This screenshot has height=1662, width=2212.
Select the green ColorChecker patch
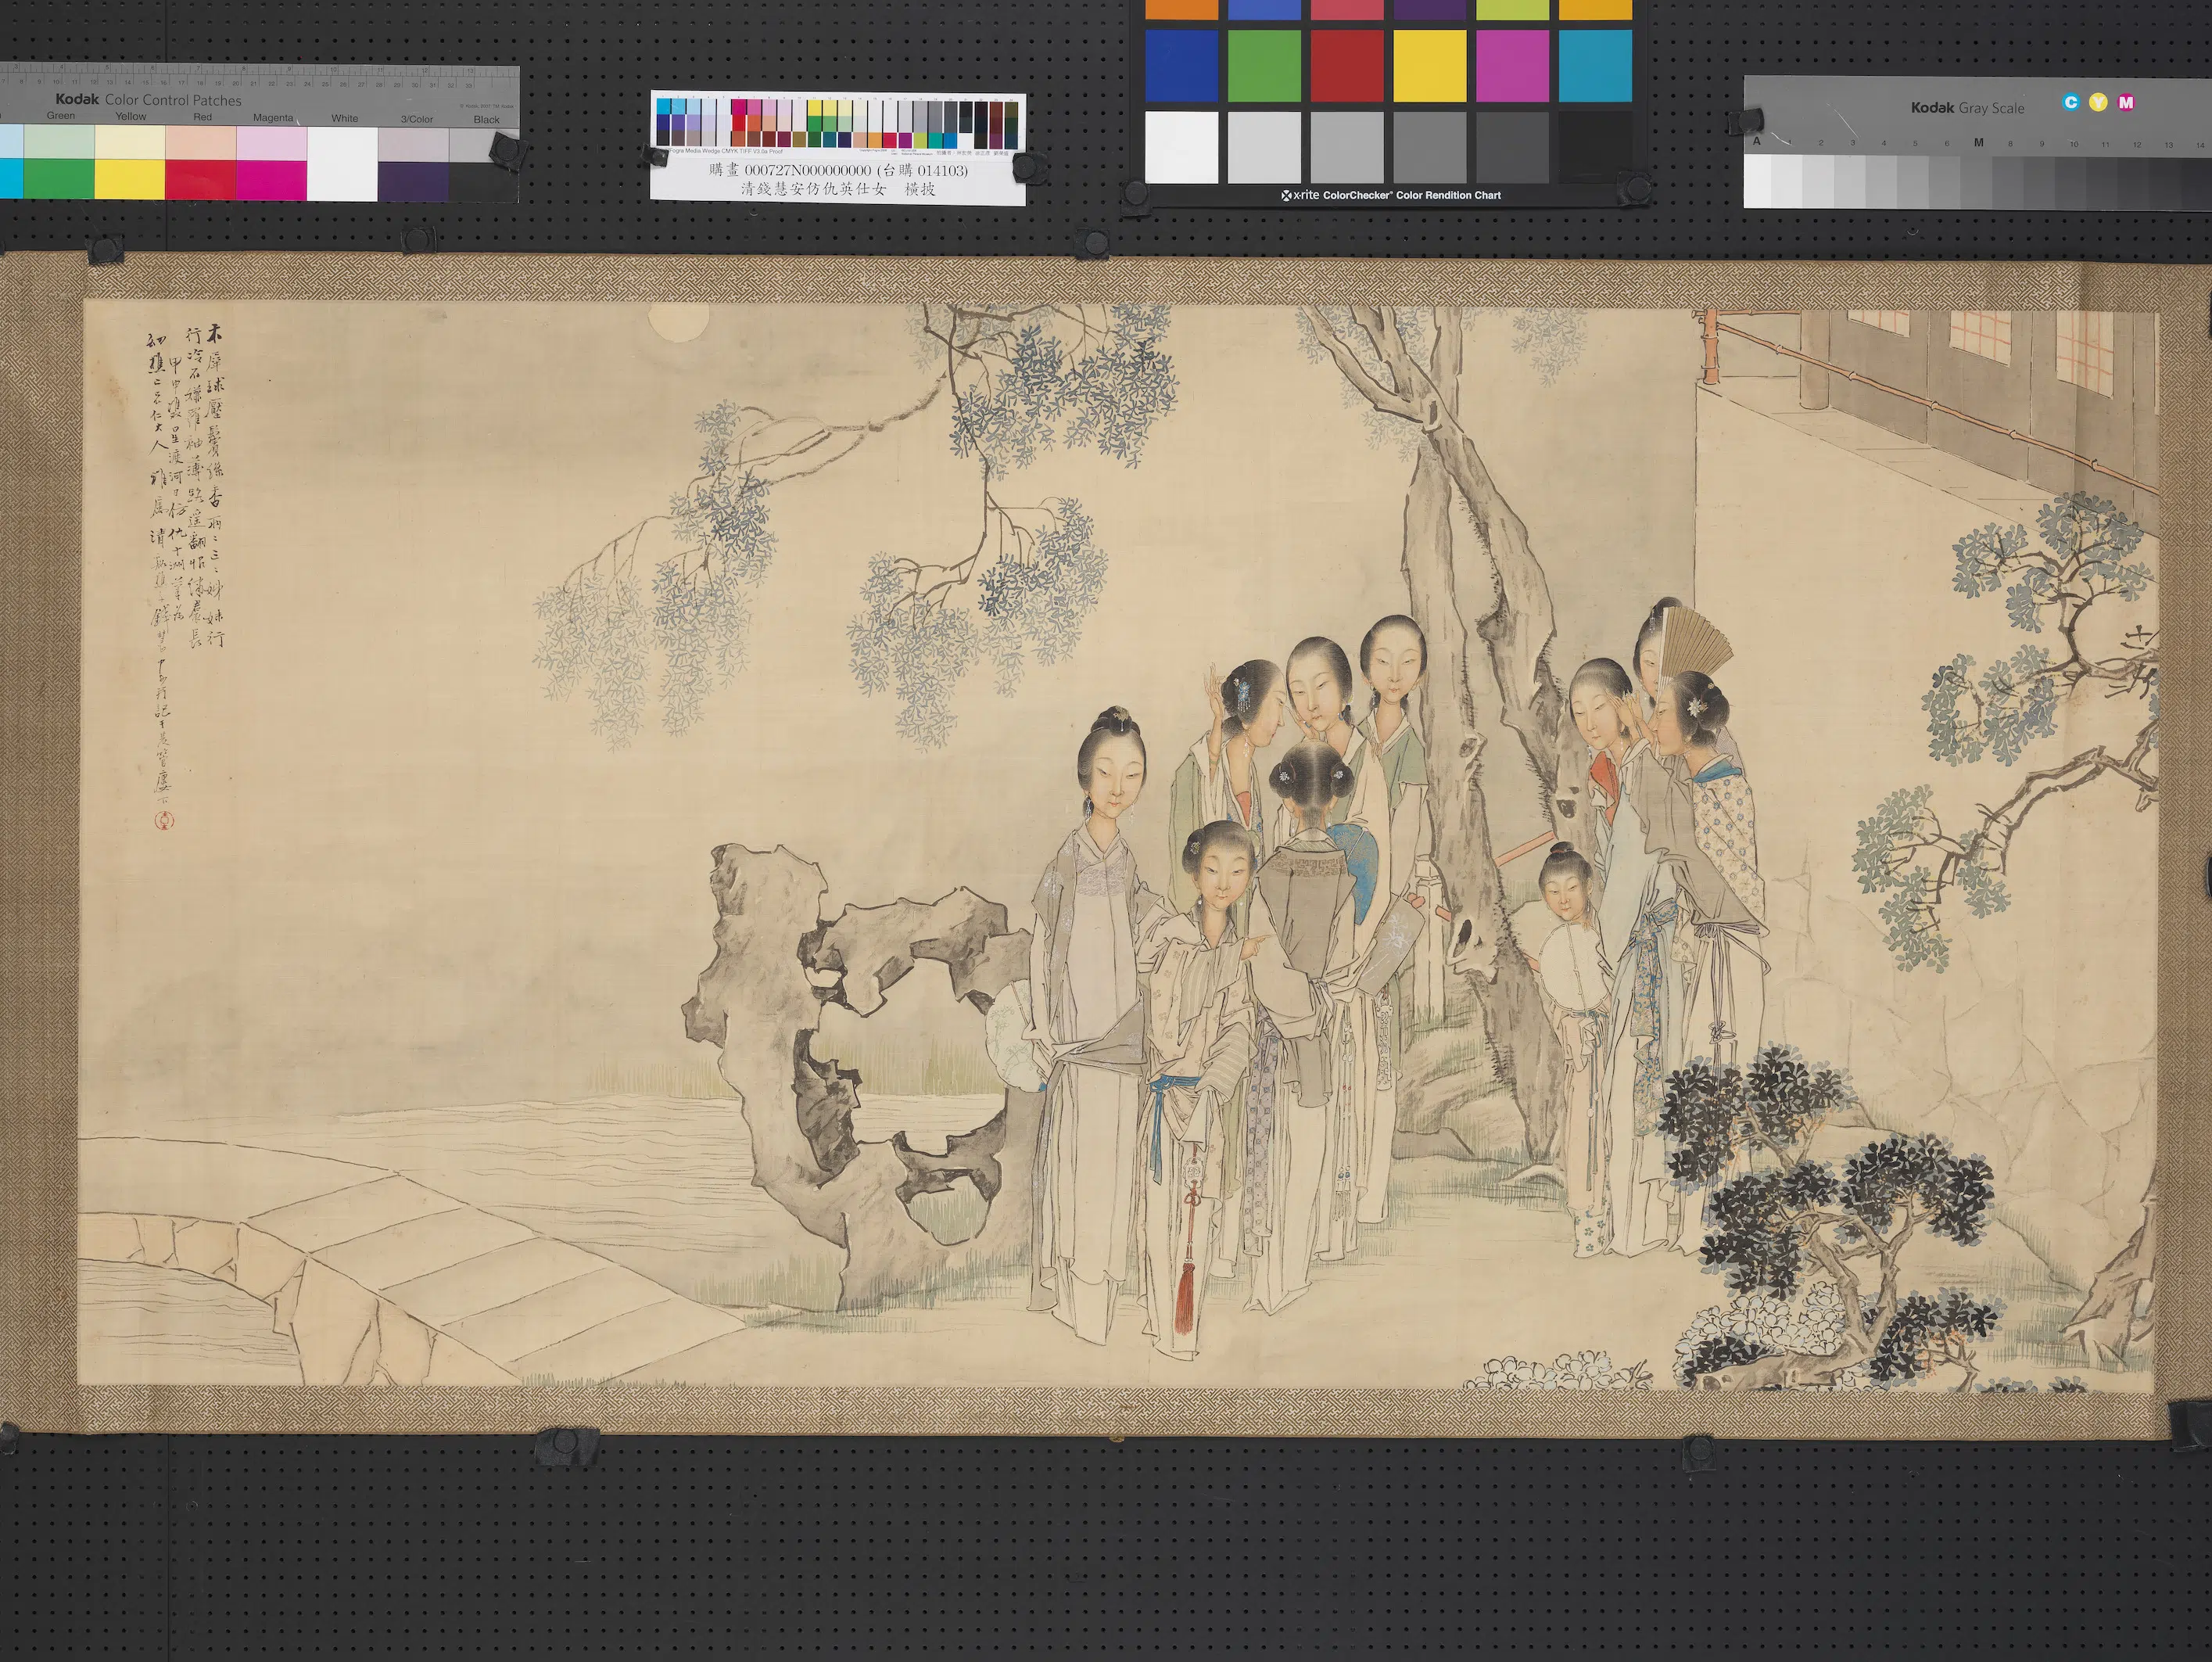pos(1264,65)
